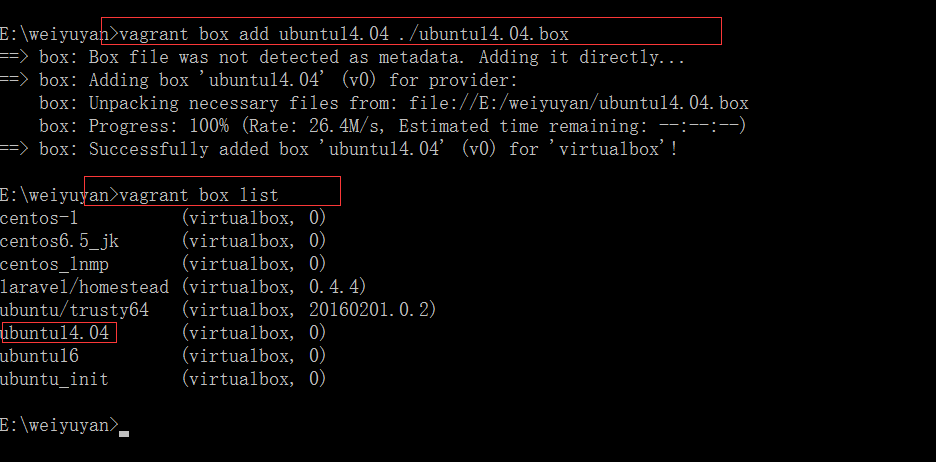This screenshot has width=936, height=462.
Task: Click the blinking cursor at the last prompt
Action: point(124,431)
